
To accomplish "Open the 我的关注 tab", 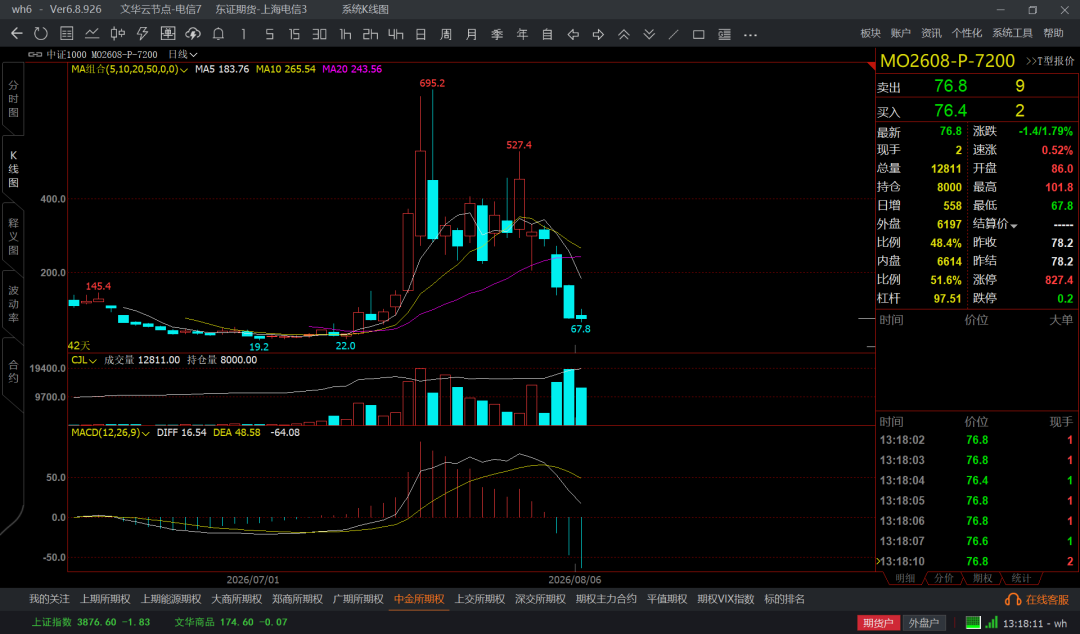I will [x=50, y=600].
